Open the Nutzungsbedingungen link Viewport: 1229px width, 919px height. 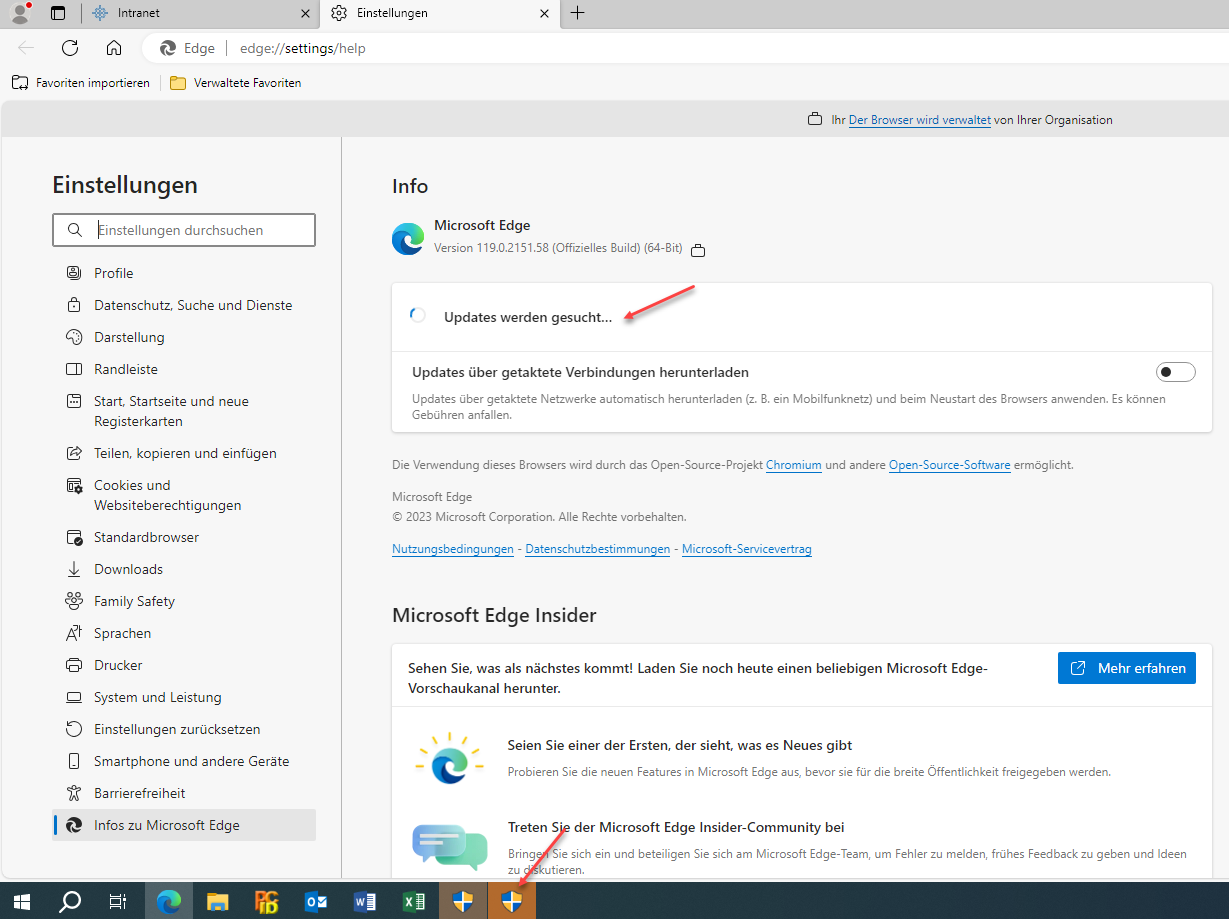tap(452, 549)
